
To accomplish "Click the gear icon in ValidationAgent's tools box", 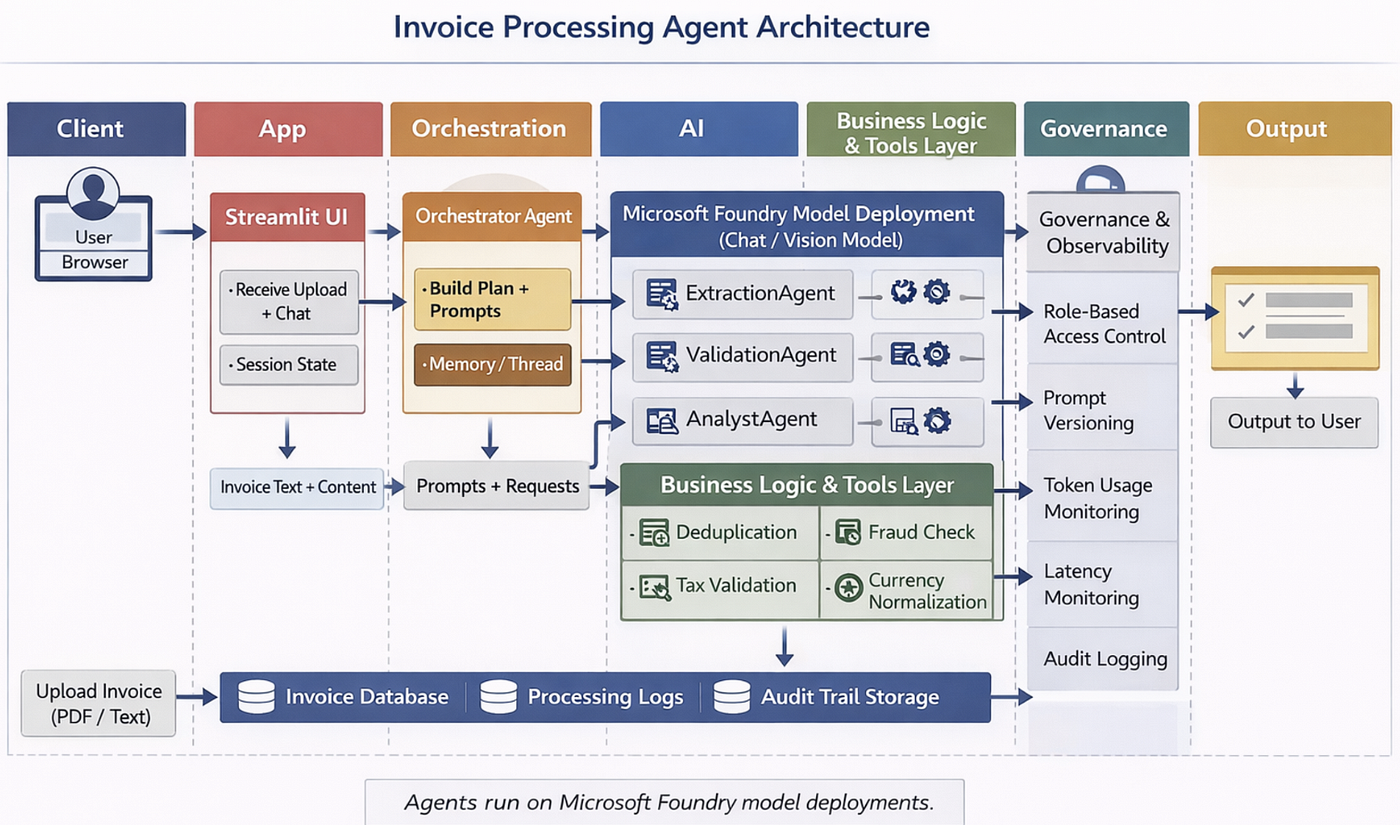I will coord(937,354).
